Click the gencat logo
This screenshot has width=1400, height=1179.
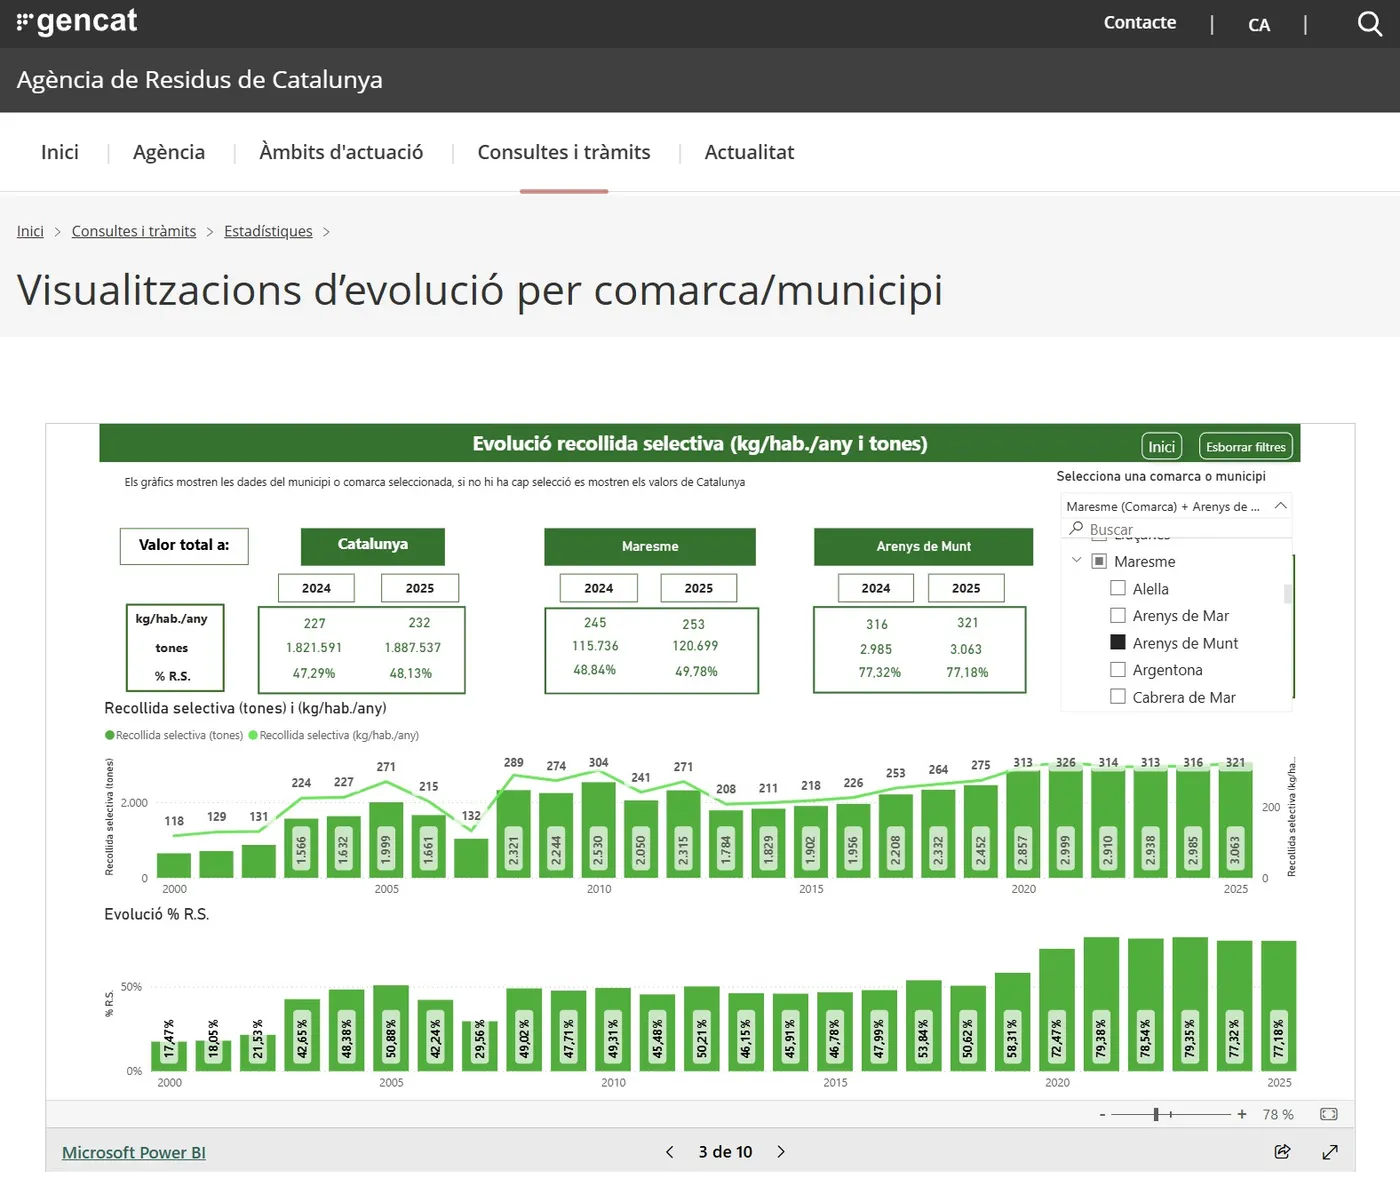tap(77, 22)
